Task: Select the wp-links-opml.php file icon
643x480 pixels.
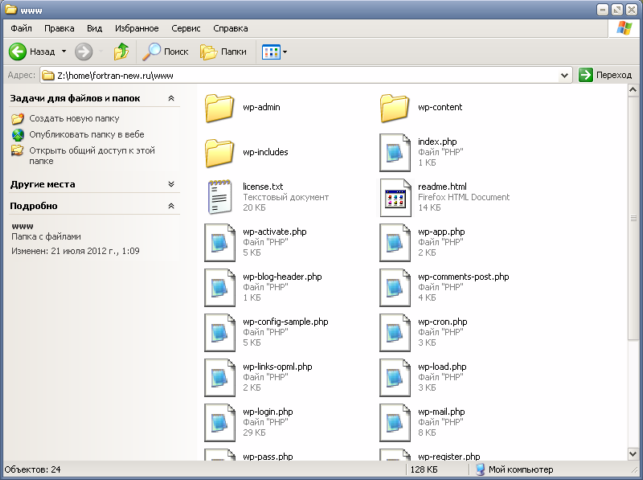Action: pos(220,378)
